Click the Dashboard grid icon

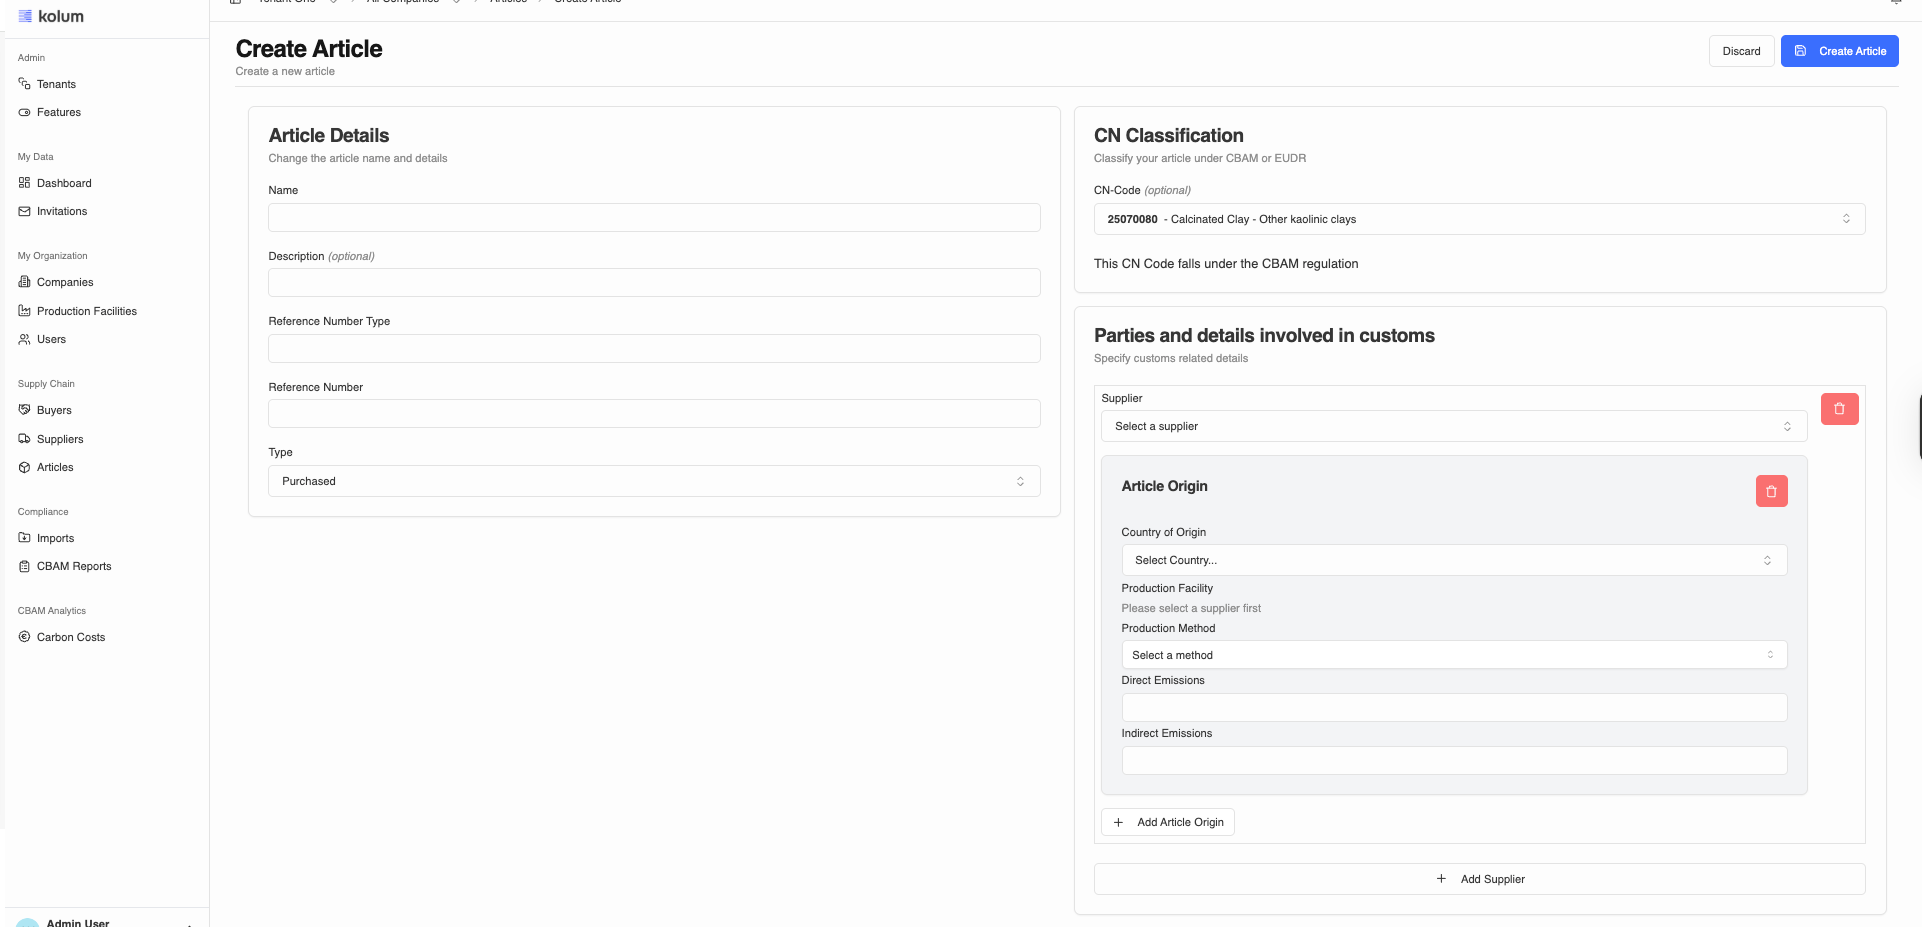(x=25, y=183)
